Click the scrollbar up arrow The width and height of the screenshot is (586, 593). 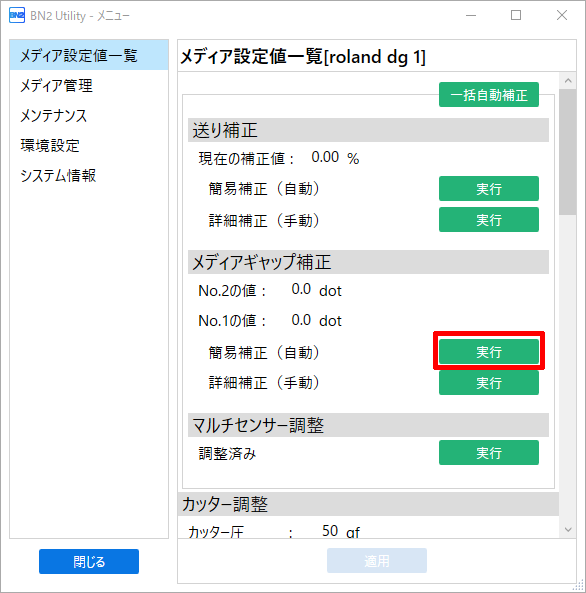(x=568, y=81)
